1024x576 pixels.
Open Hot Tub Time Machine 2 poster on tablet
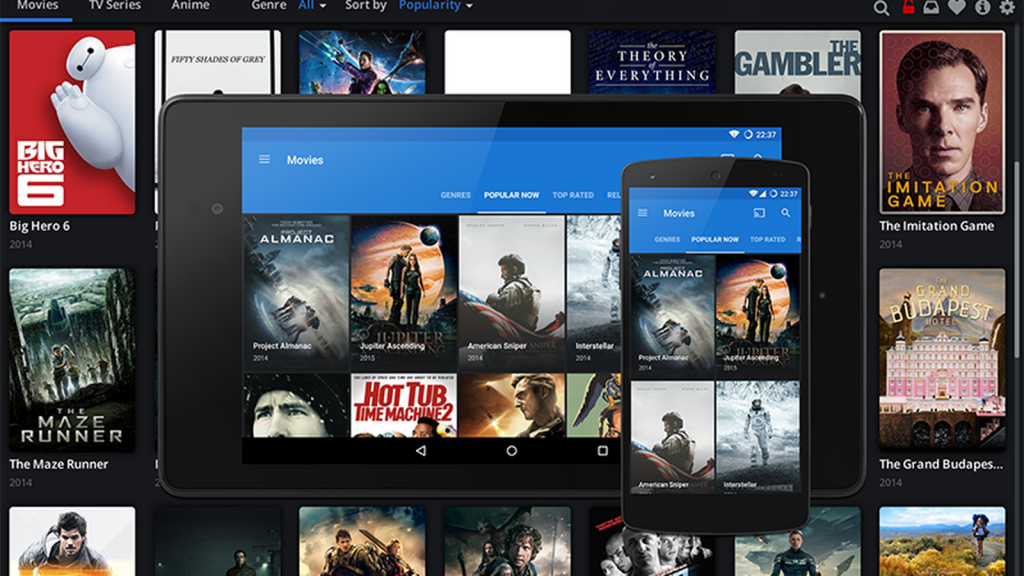tap(404, 406)
